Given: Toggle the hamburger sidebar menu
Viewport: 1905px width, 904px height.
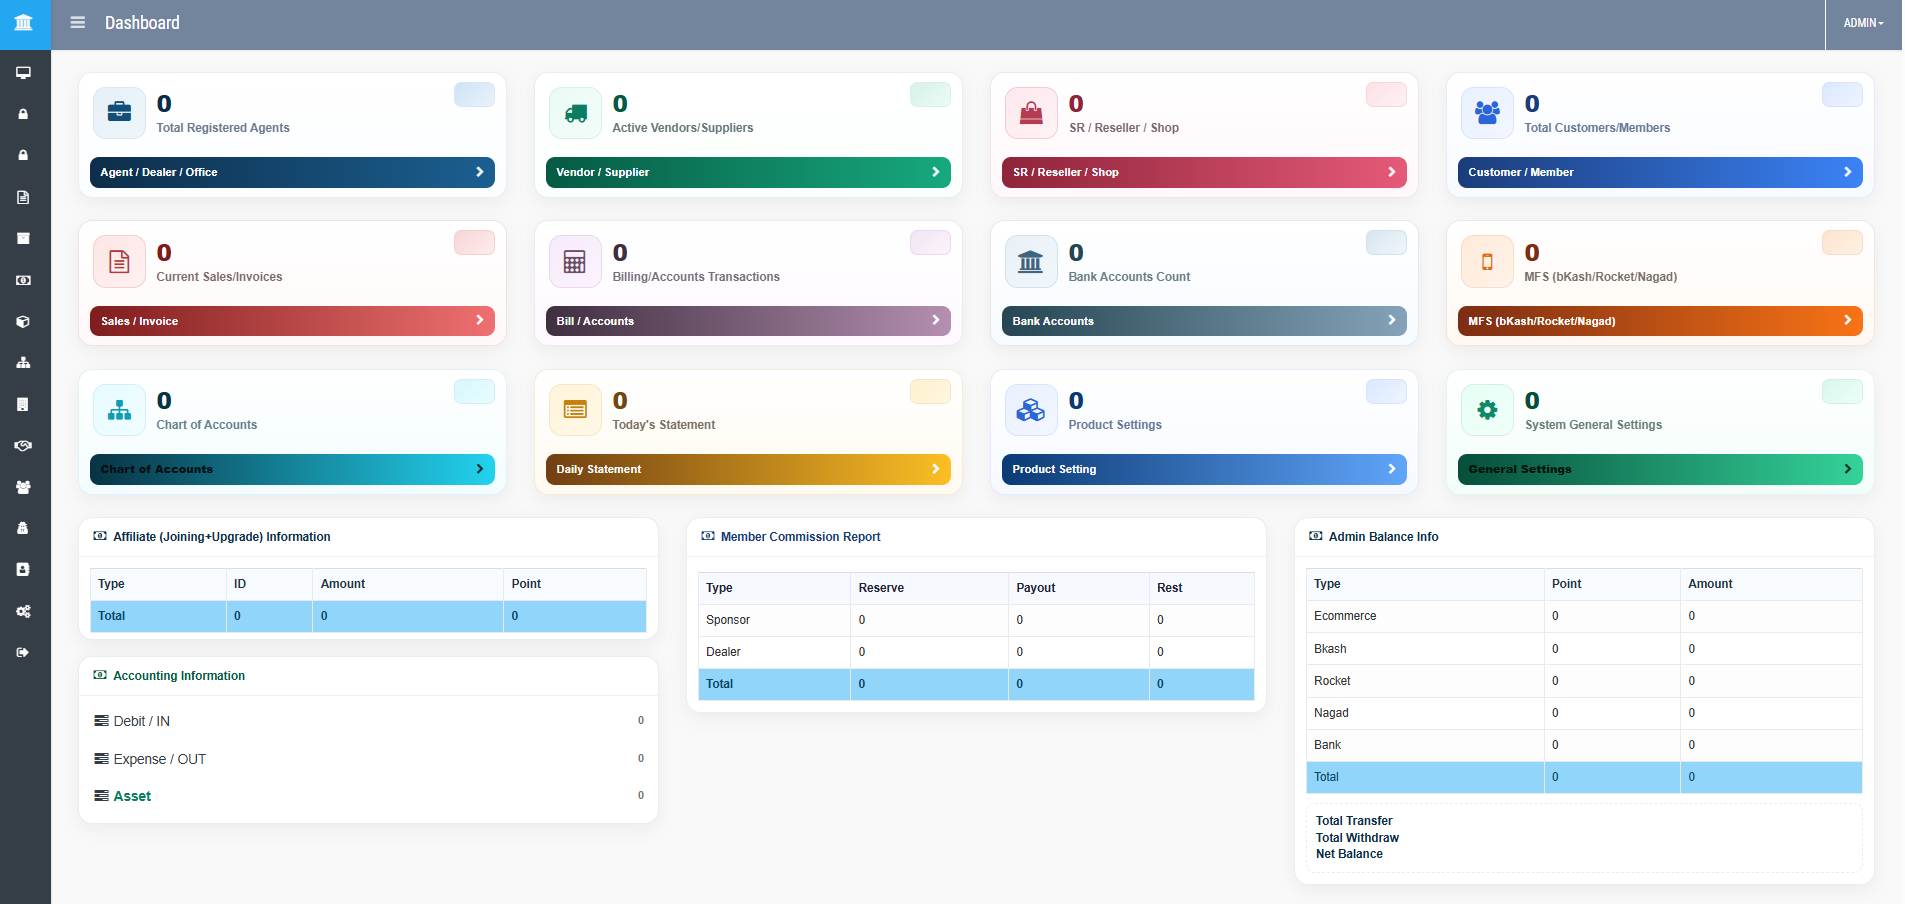Looking at the screenshot, I should pos(77,23).
